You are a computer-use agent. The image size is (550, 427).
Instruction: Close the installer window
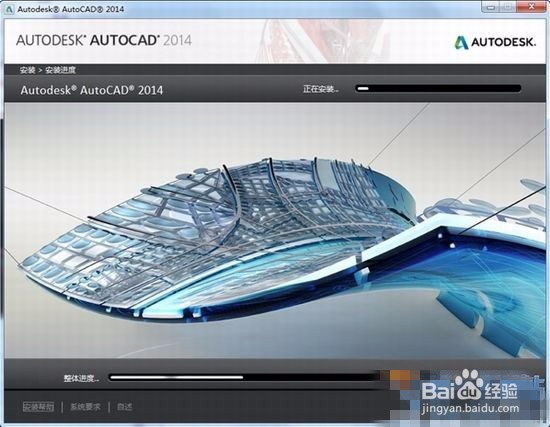click(x=532, y=7)
